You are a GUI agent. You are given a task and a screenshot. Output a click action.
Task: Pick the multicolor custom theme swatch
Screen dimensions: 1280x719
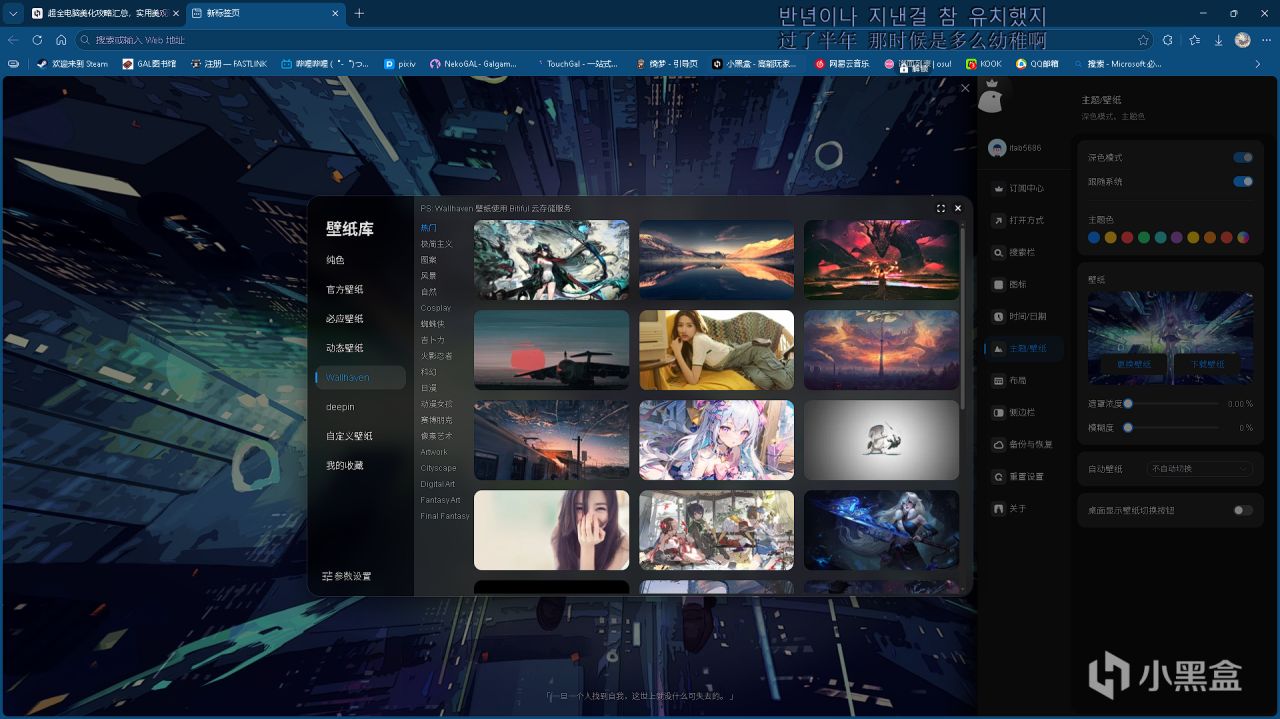[x=1243, y=237]
